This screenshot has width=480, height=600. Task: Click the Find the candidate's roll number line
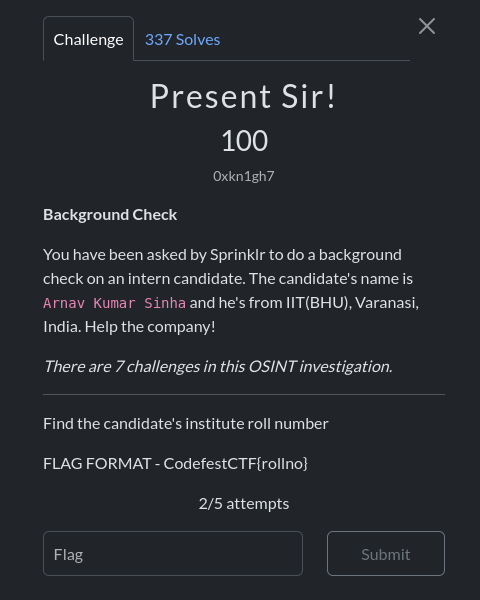click(x=186, y=424)
